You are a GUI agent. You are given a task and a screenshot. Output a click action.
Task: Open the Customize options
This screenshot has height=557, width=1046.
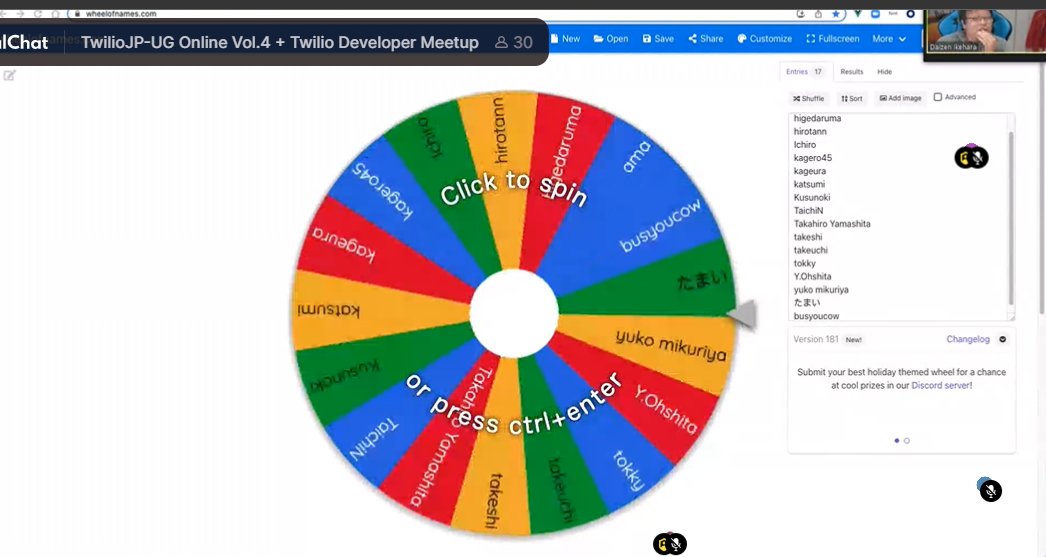pyautogui.click(x=764, y=39)
